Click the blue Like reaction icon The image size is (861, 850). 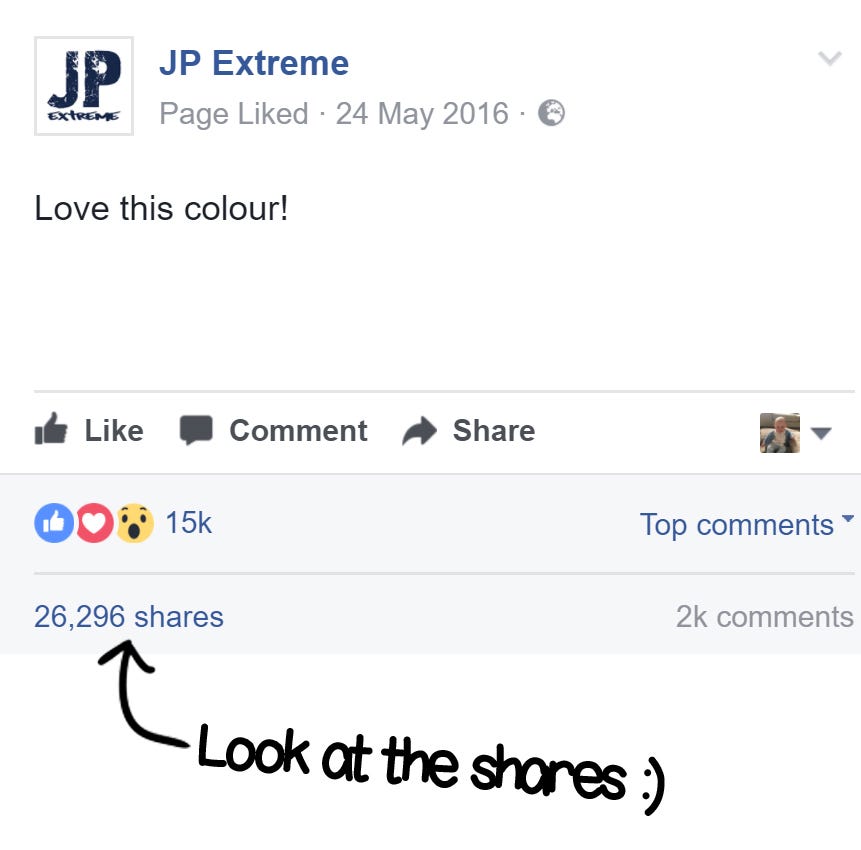(x=54, y=523)
